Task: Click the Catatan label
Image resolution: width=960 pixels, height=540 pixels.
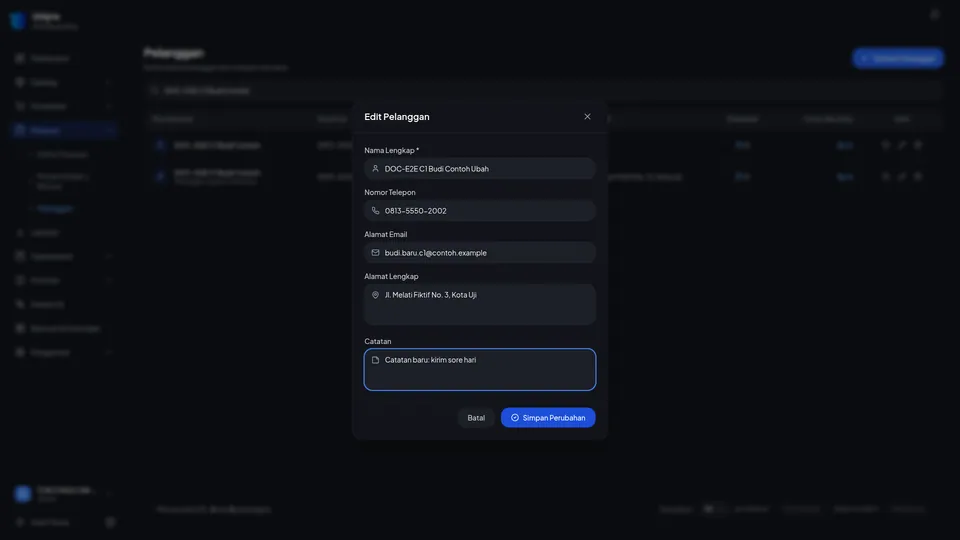Action: point(378,341)
